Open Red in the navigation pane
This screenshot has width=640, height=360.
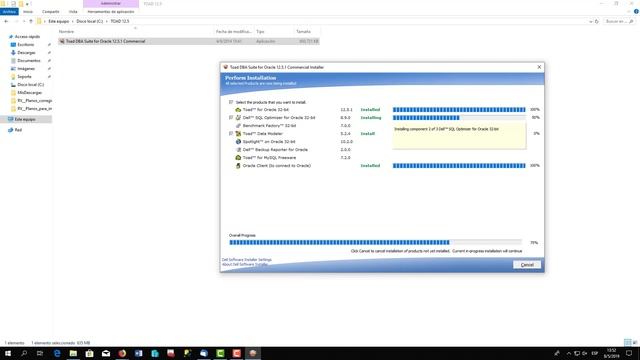pos(18,130)
